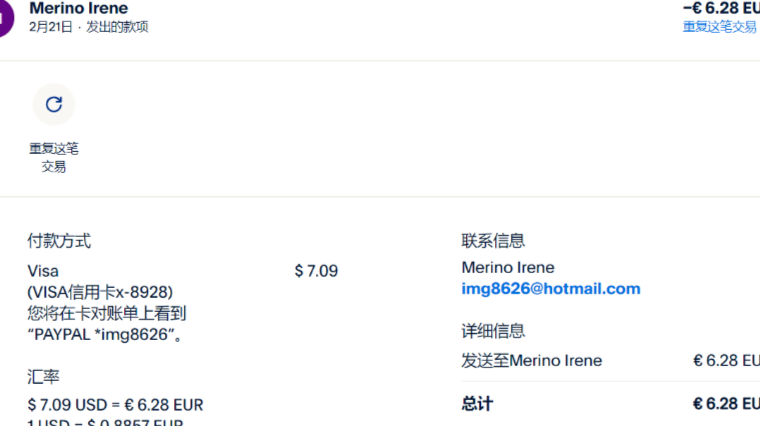The image size is (760, 426).
Task: Click the 重复这笔交易 link at top right
Action: (x=719, y=27)
